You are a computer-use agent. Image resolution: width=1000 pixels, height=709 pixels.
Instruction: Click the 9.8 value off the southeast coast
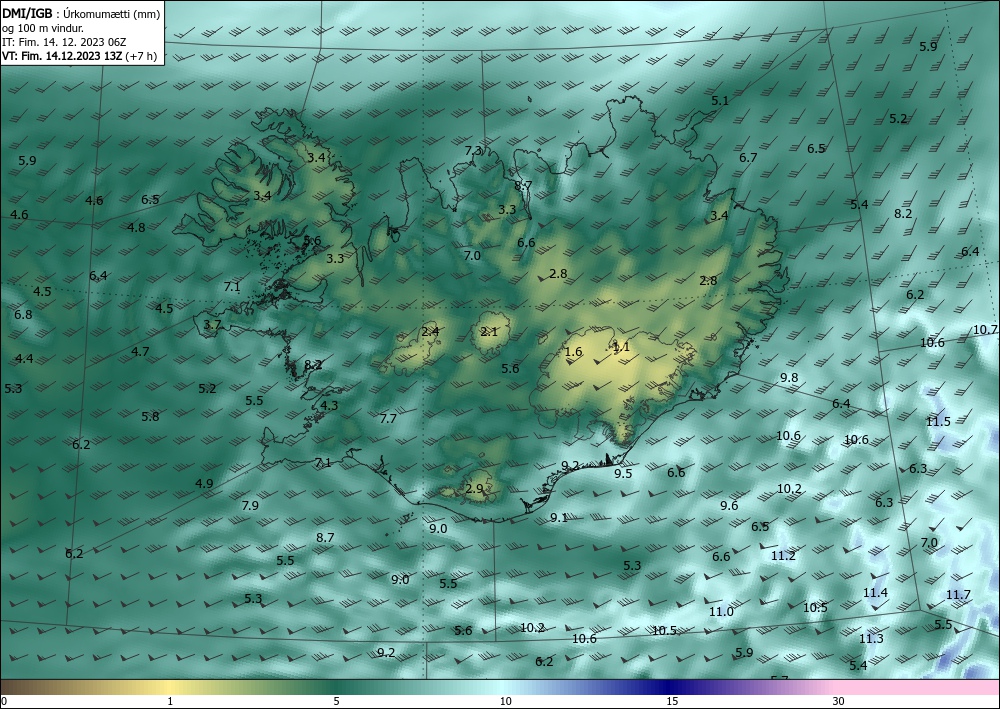(x=789, y=377)
